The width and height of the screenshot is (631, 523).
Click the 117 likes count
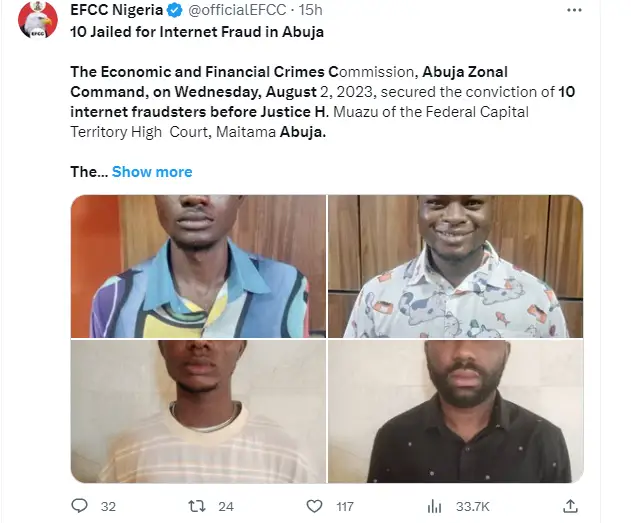click(x=345, y=507)
